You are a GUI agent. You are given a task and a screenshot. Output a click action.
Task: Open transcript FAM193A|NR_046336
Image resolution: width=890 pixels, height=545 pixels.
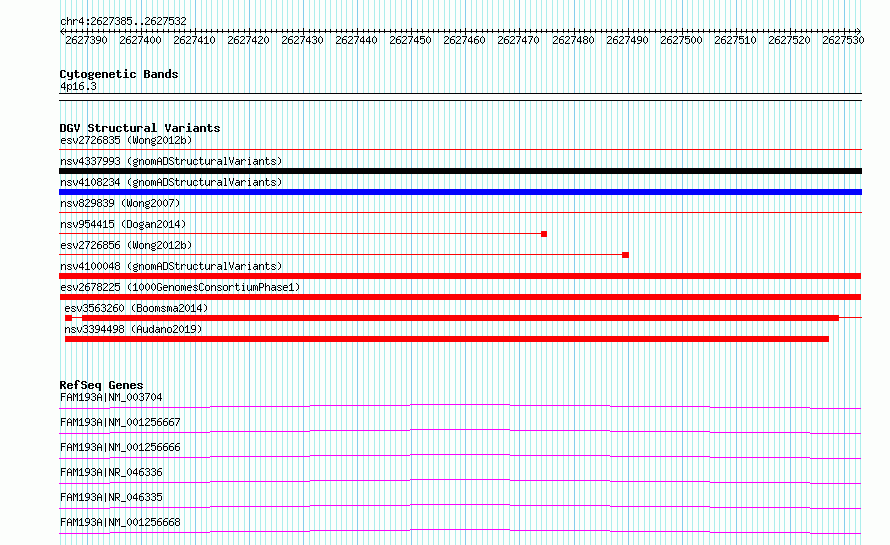click(x=111, y=472)
